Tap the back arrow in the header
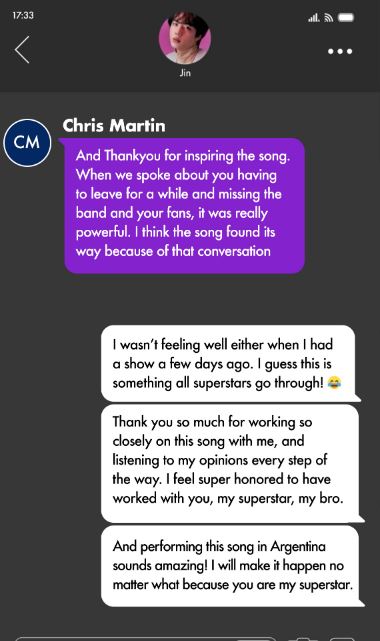Screen dimensions: 380x641 [x=22, y=49]
